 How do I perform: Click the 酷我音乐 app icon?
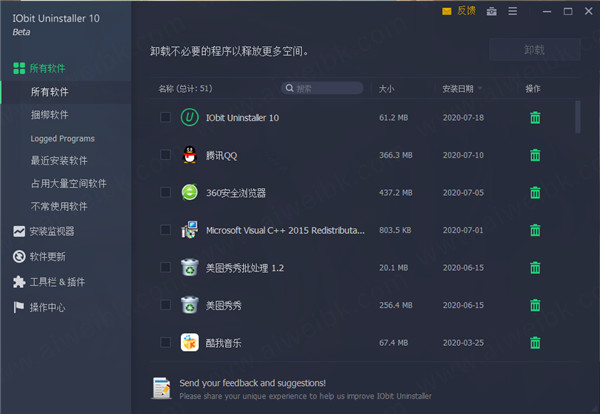(x=189, y=342)
